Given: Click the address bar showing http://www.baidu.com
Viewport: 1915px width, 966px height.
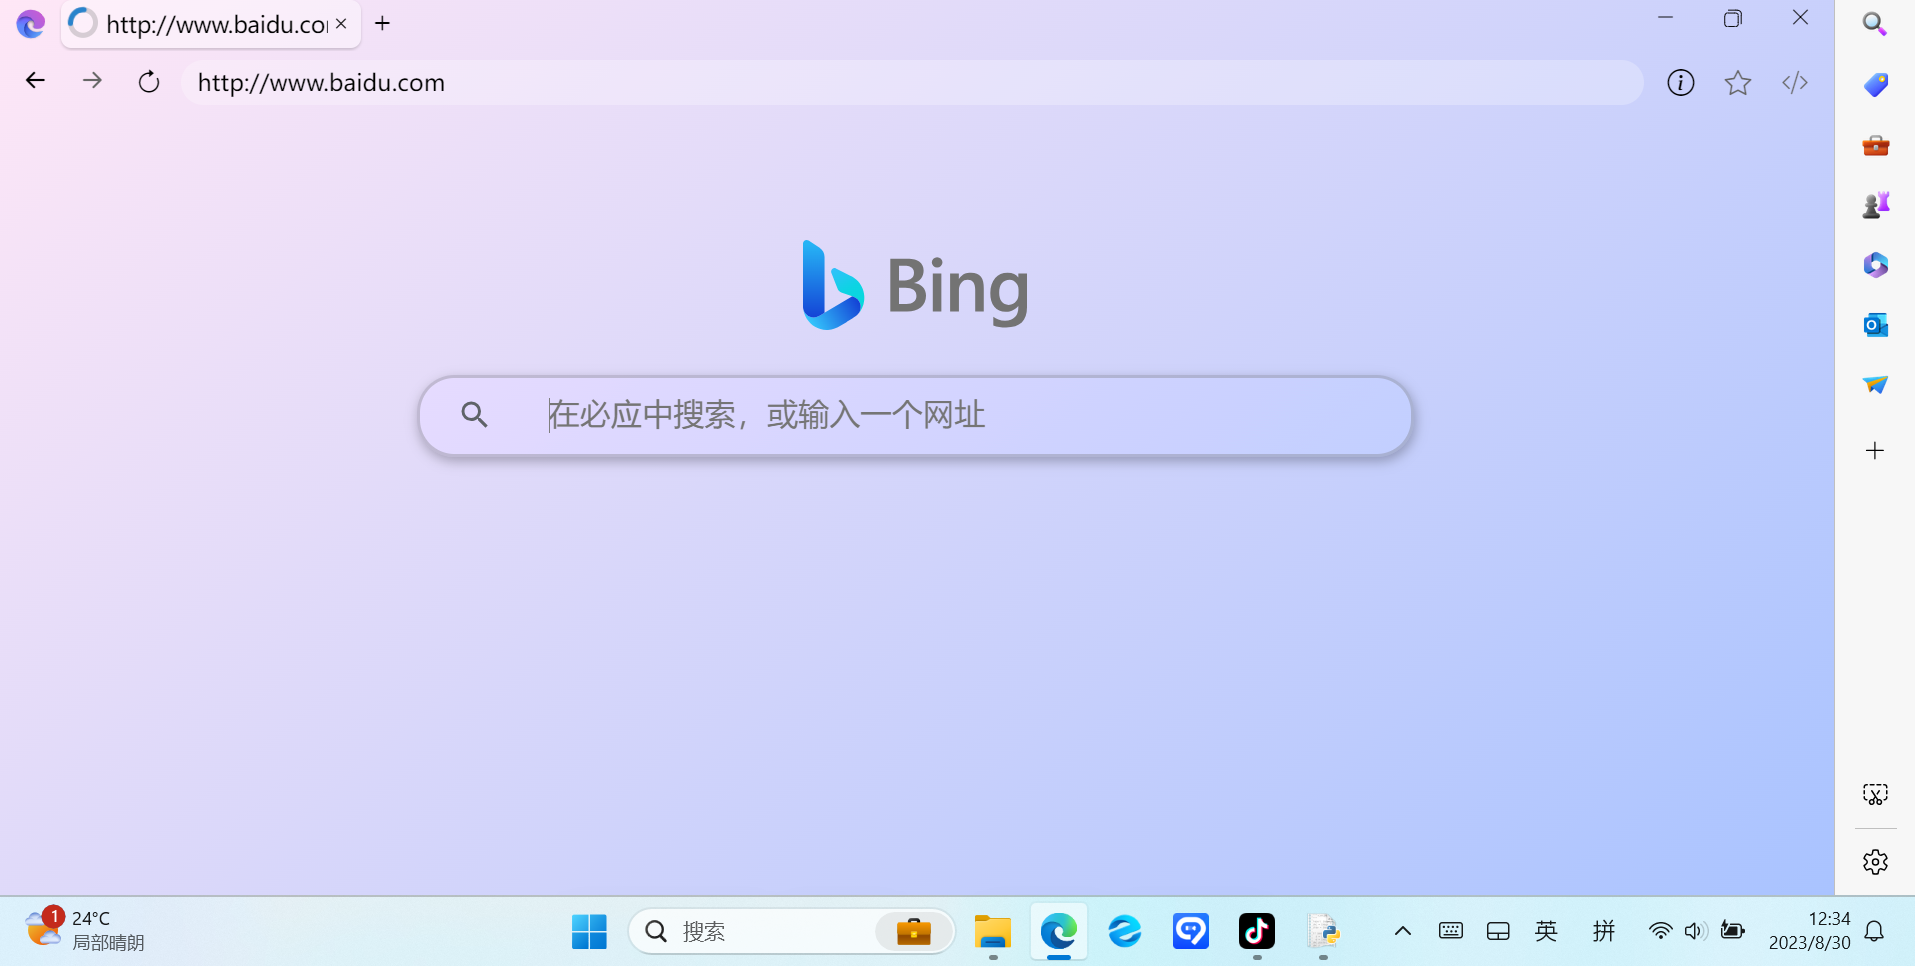Looking at the screenshot, I should pyautogui.click(x=911, y=82).
